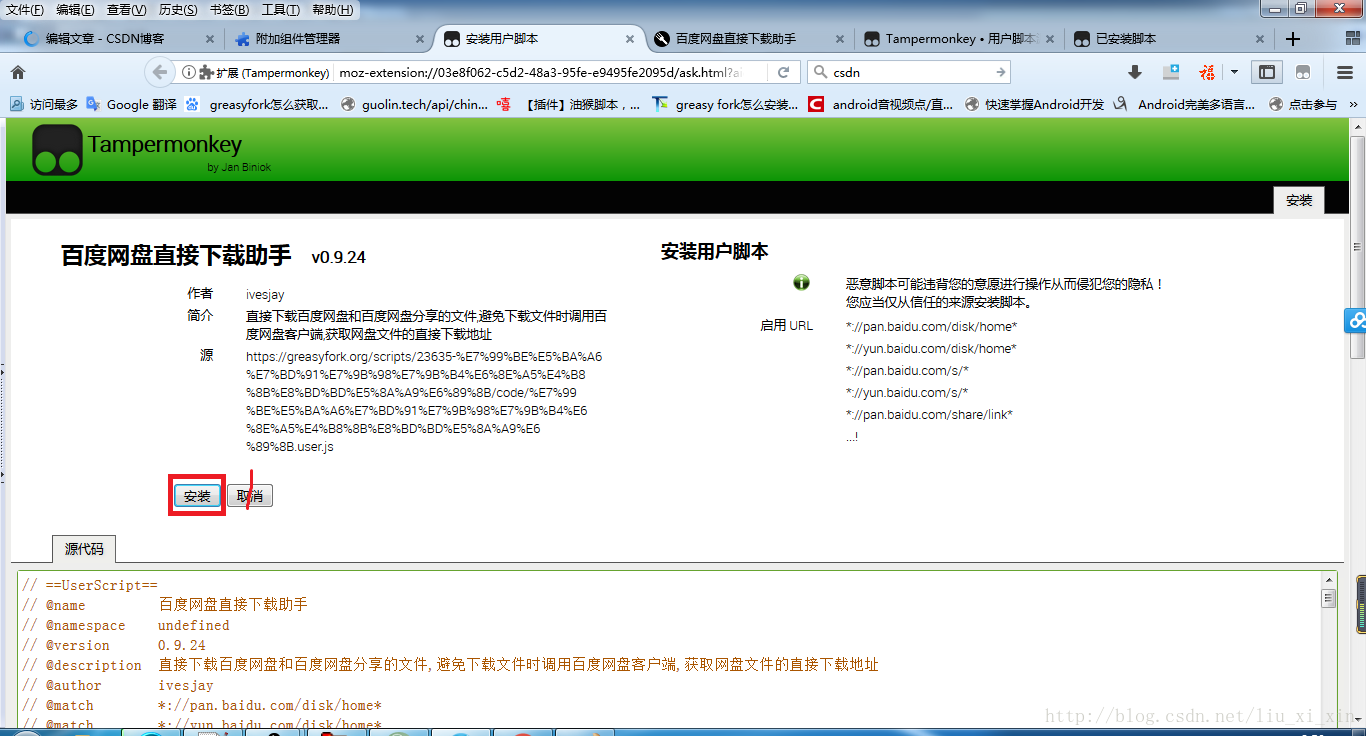Open the guolin.tech/api/chin... bookmark
Screen dimensions: 1366x736
click(x=415, y=104)
